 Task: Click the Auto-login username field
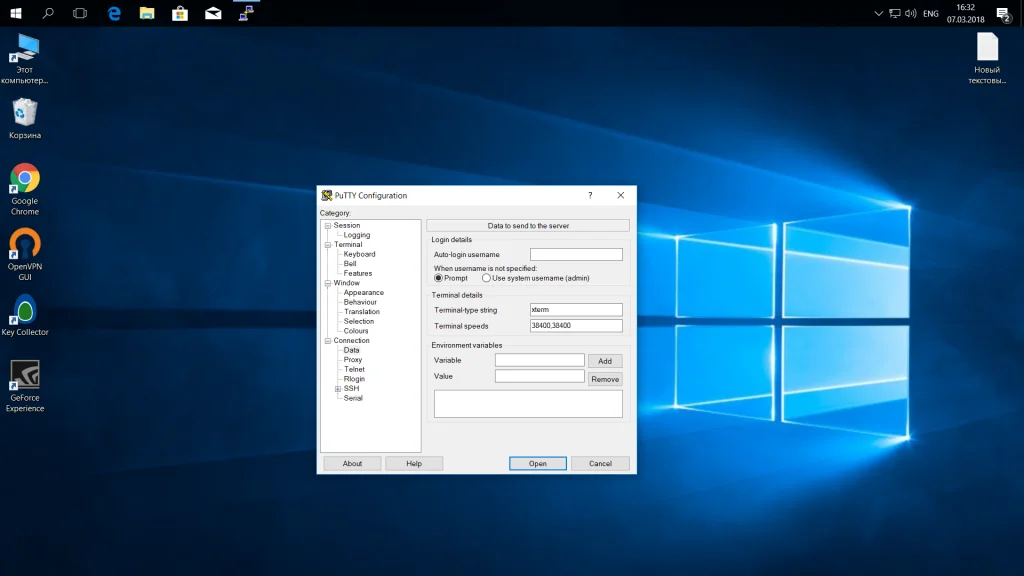click(576, 255)
